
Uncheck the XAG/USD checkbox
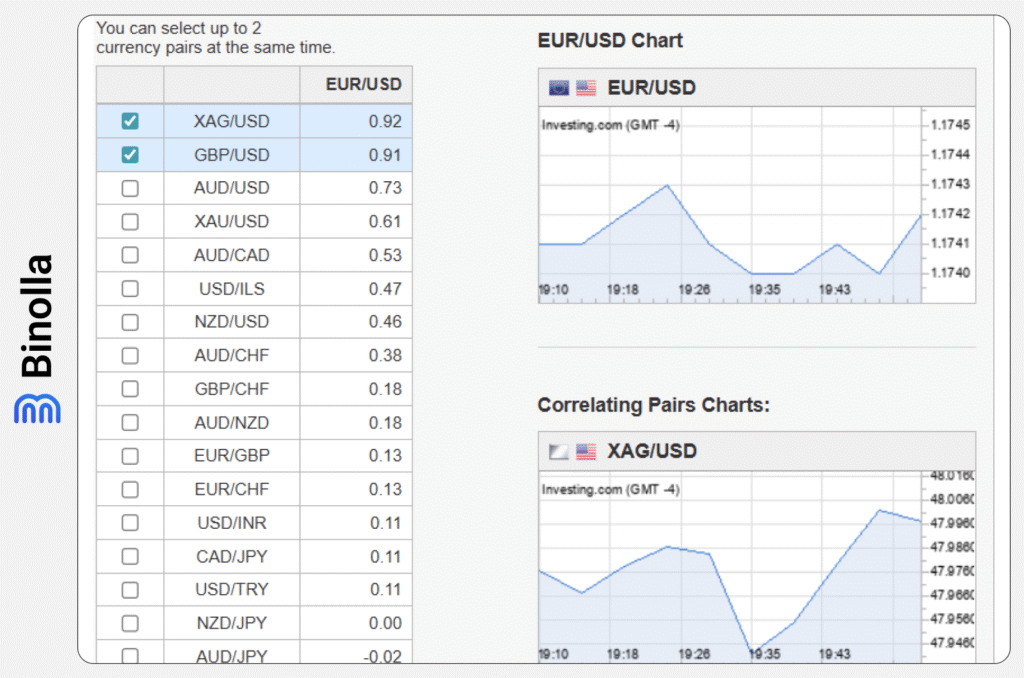point(130,121)
